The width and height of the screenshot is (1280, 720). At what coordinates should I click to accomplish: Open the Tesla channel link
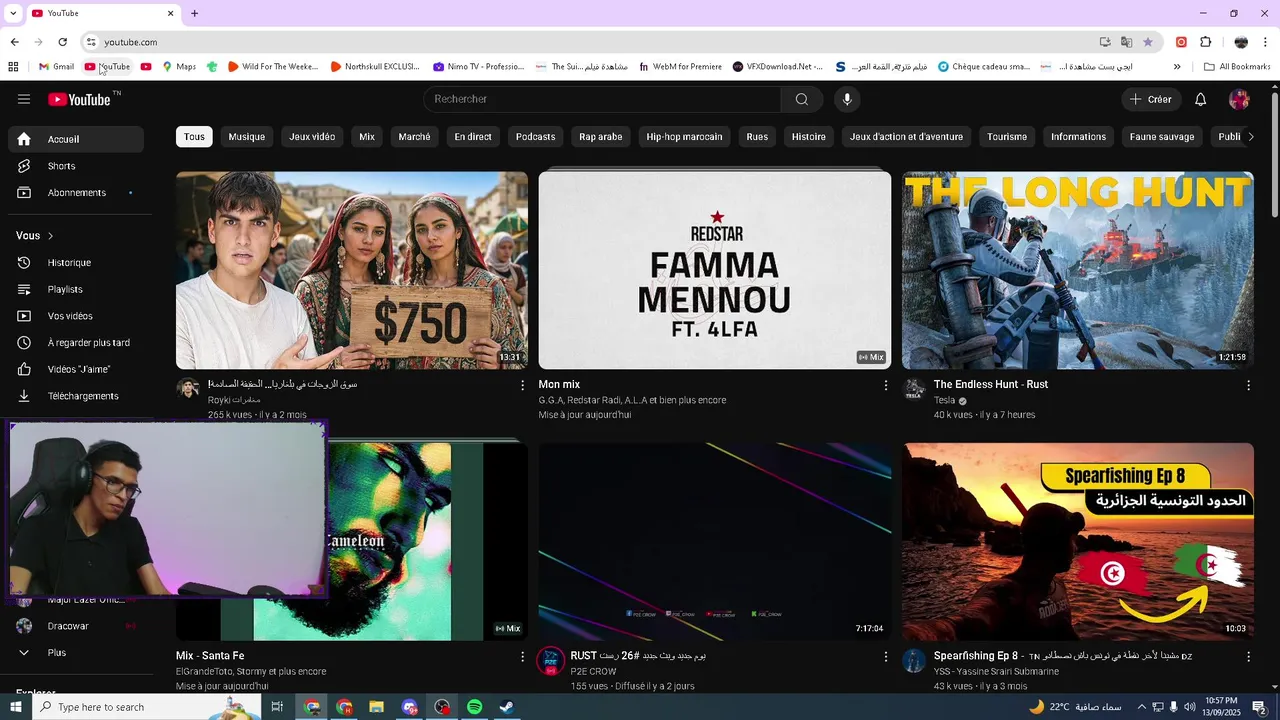point(944,400)
